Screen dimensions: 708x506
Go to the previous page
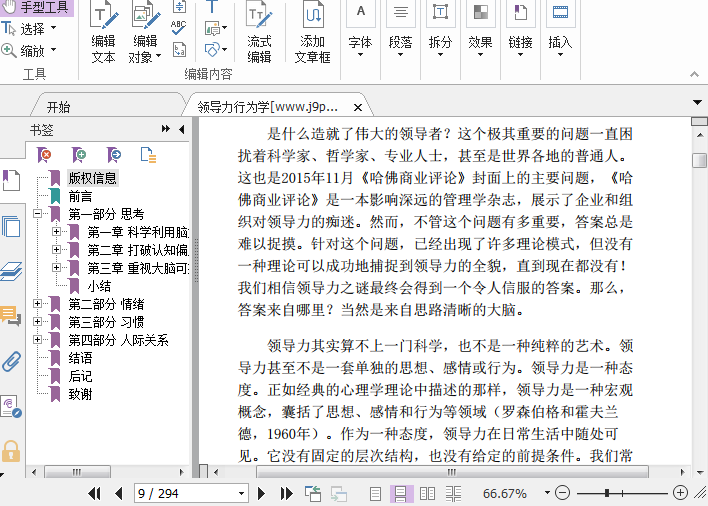coord(119,493)
